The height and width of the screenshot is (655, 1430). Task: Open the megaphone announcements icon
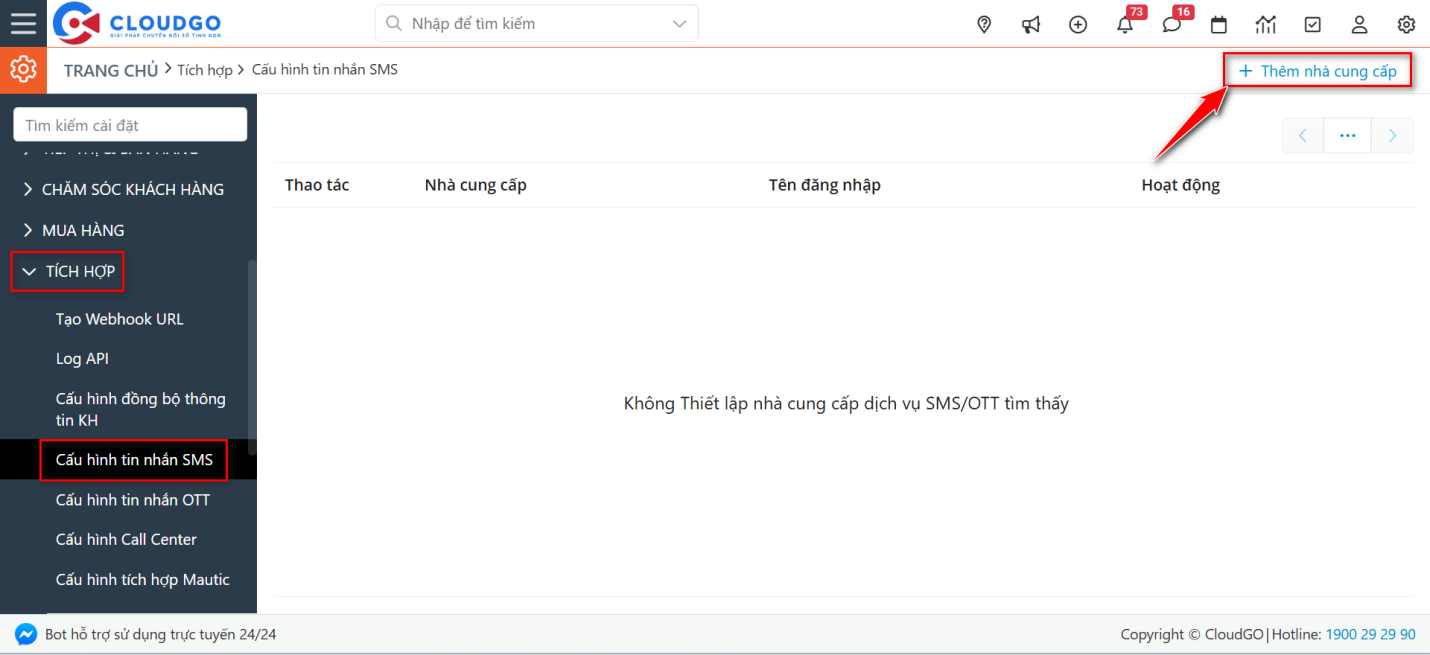pyautogui.click(x=1031, y=24)
